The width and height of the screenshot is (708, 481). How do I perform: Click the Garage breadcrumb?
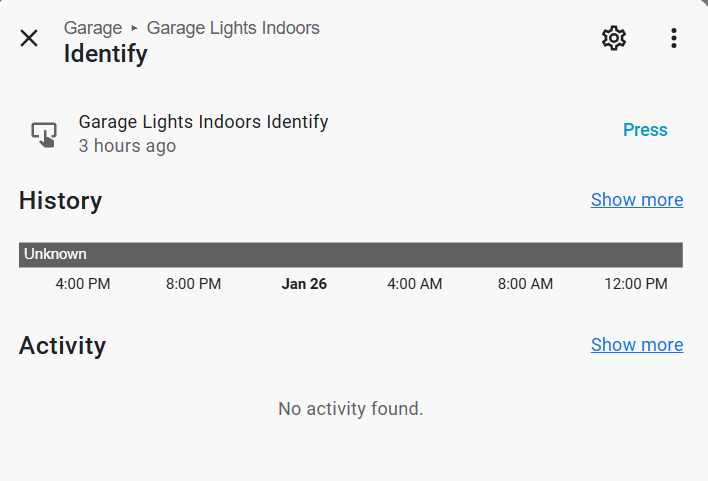93,28
